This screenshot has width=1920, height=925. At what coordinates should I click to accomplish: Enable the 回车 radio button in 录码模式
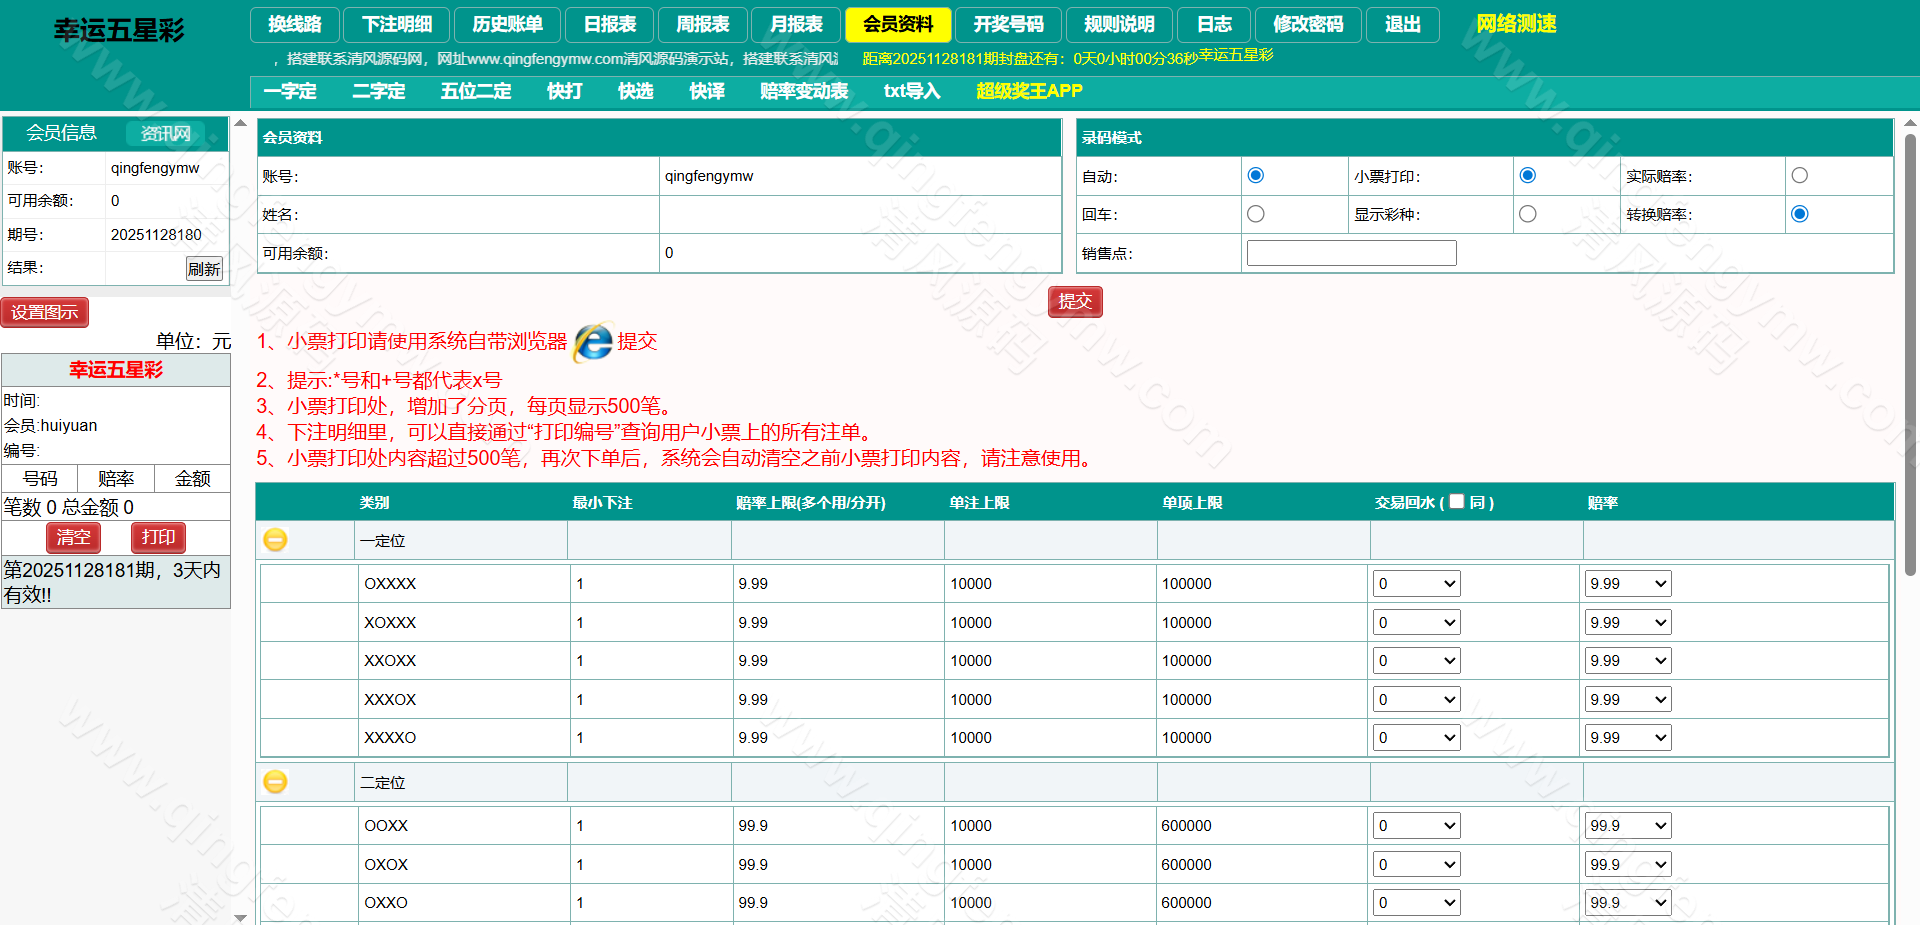pyautogui.click(x=1256, y=213)
